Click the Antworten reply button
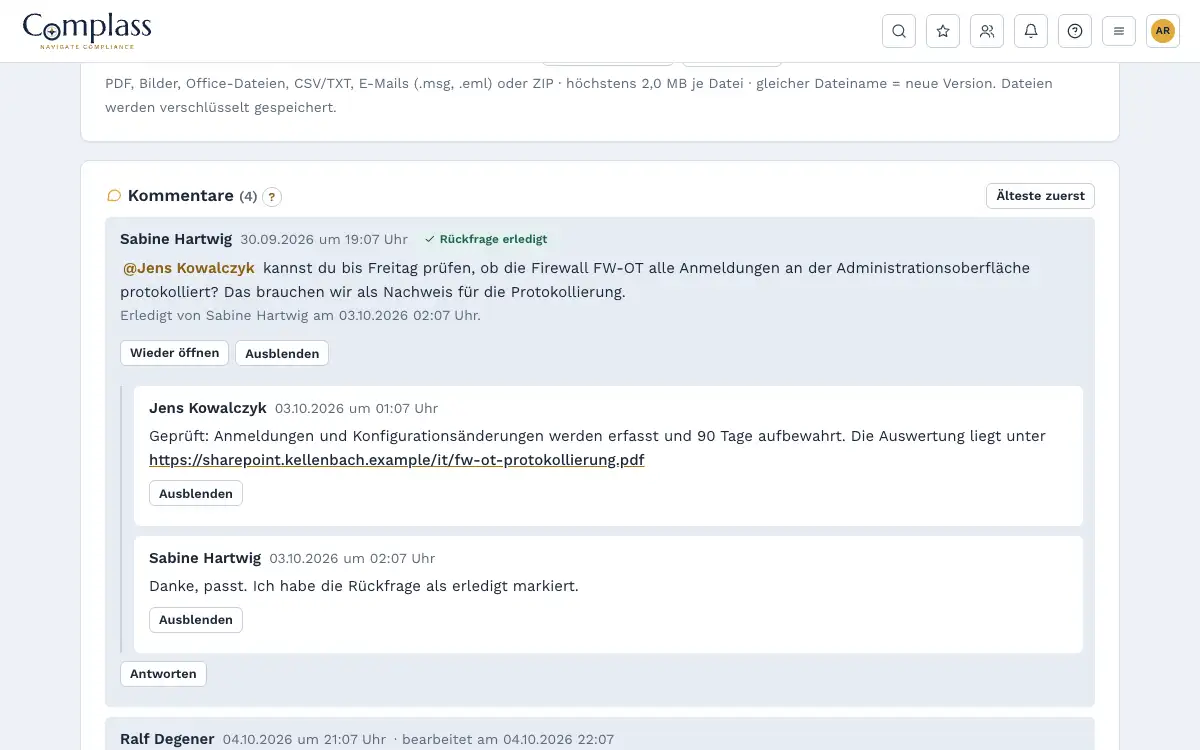Screen dimensions: 1200x750 point(163,674)
